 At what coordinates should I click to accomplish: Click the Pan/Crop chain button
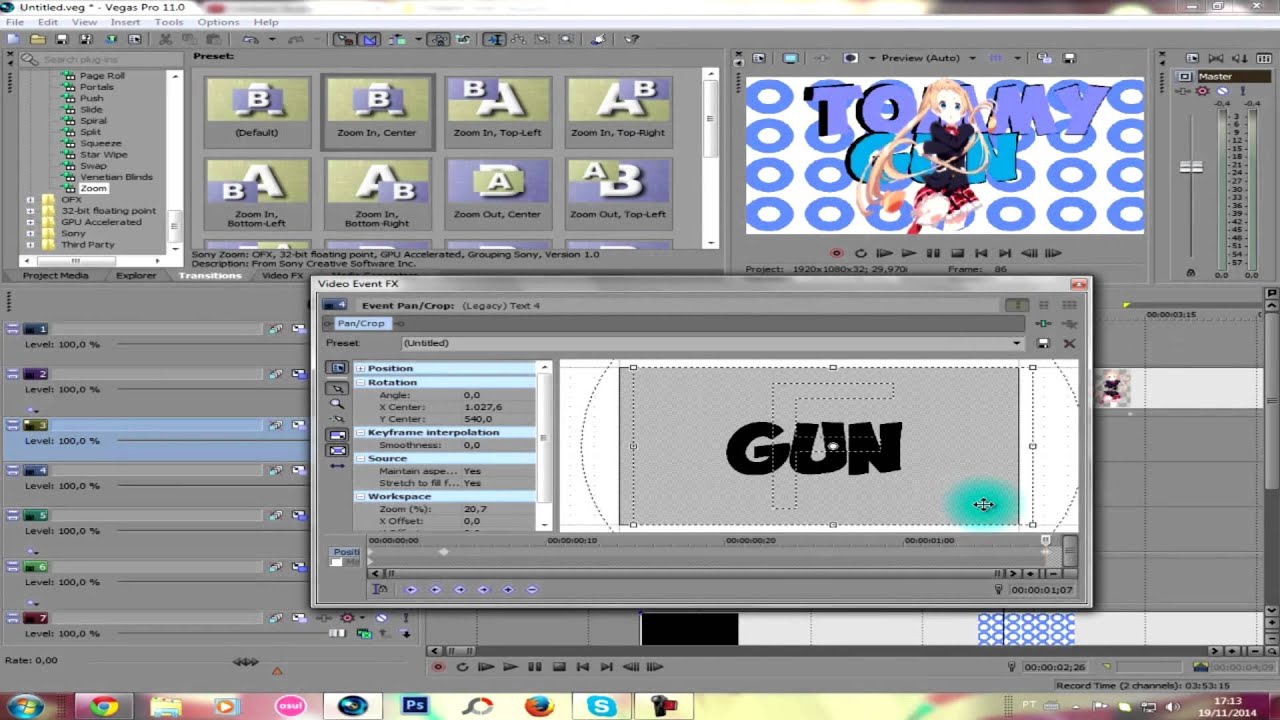point(361,323)
